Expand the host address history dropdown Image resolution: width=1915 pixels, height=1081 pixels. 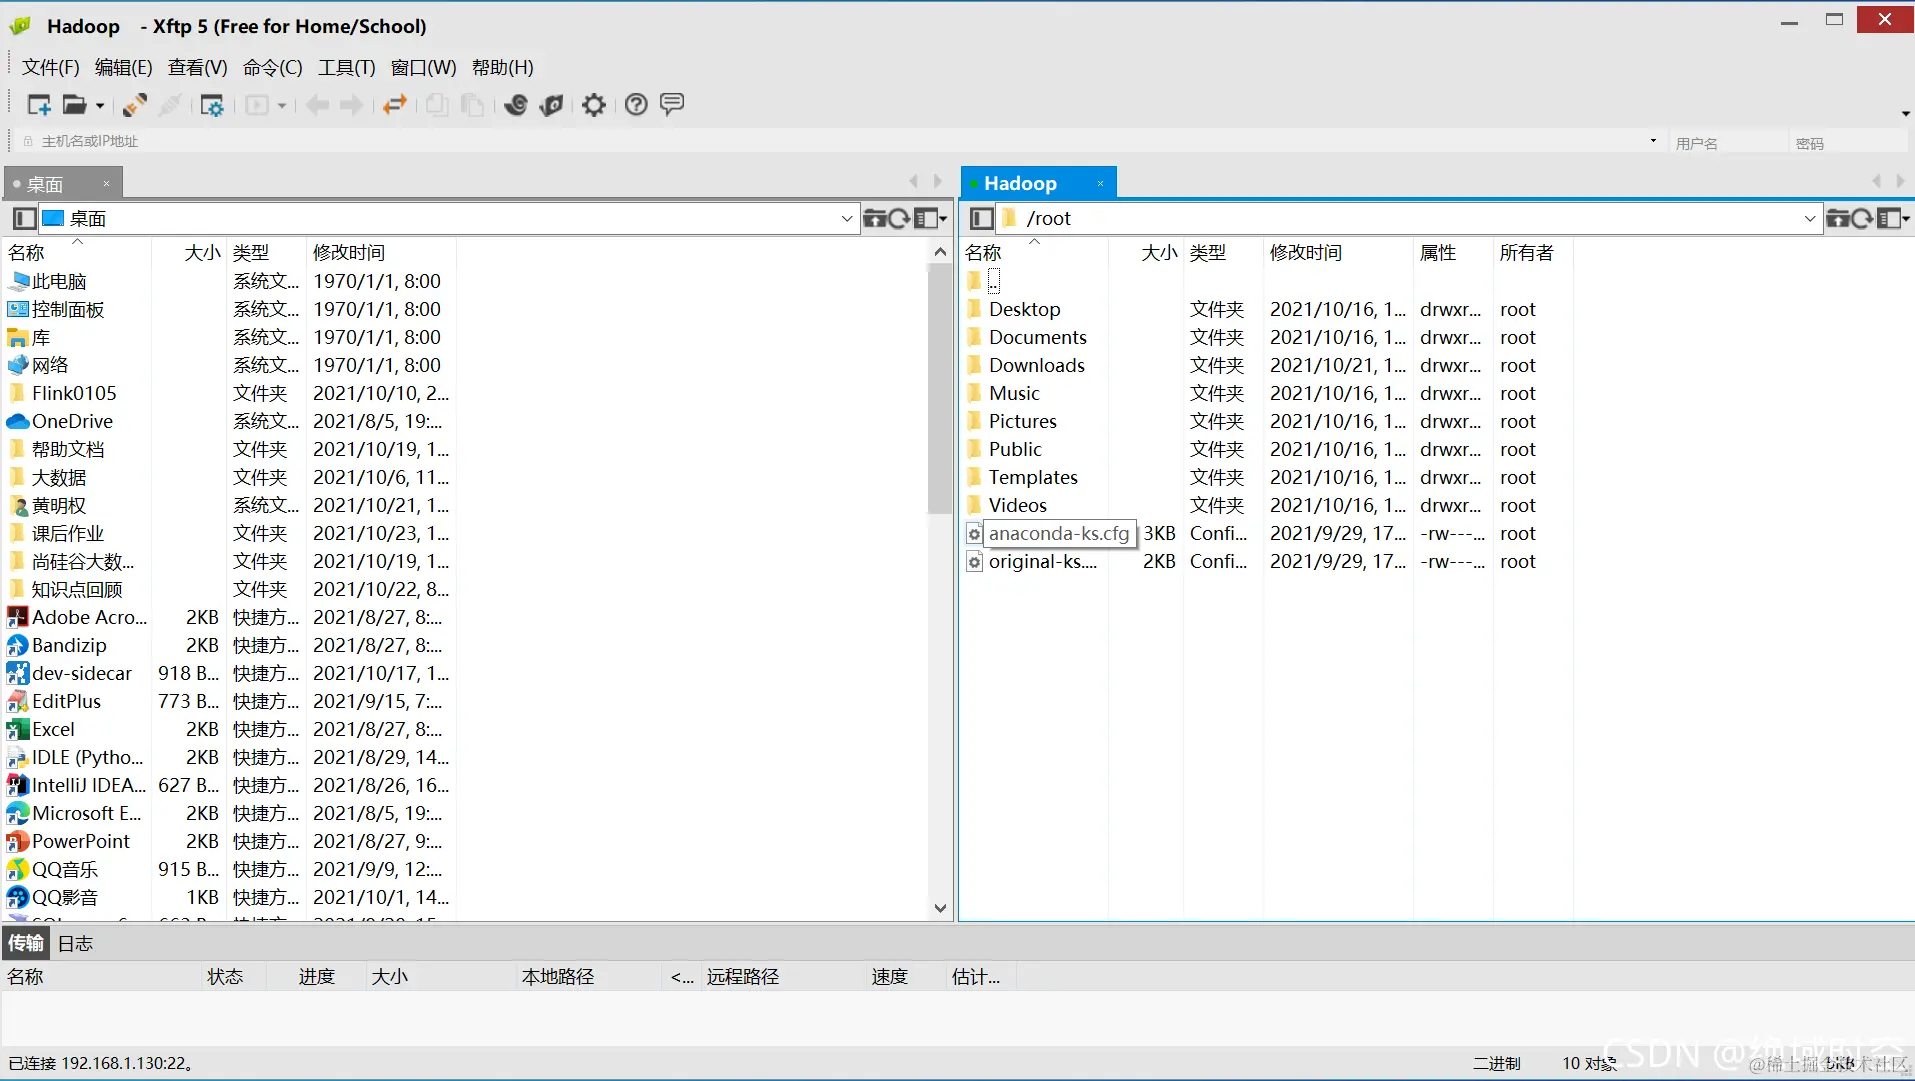(1653, 141)
